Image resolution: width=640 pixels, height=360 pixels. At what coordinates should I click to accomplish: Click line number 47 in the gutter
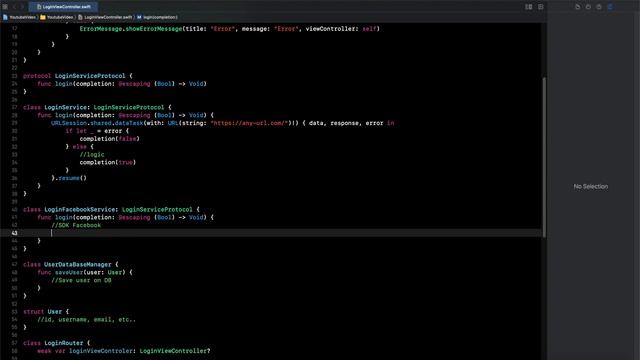(x=14, y=264)
